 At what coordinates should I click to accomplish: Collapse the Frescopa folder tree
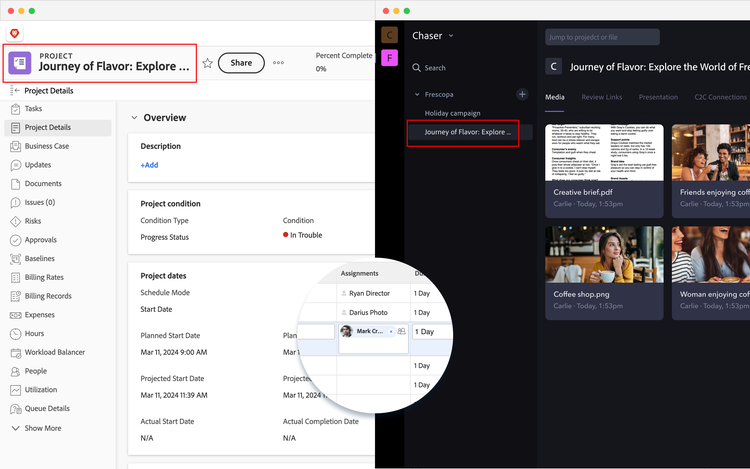coord(417,94)
